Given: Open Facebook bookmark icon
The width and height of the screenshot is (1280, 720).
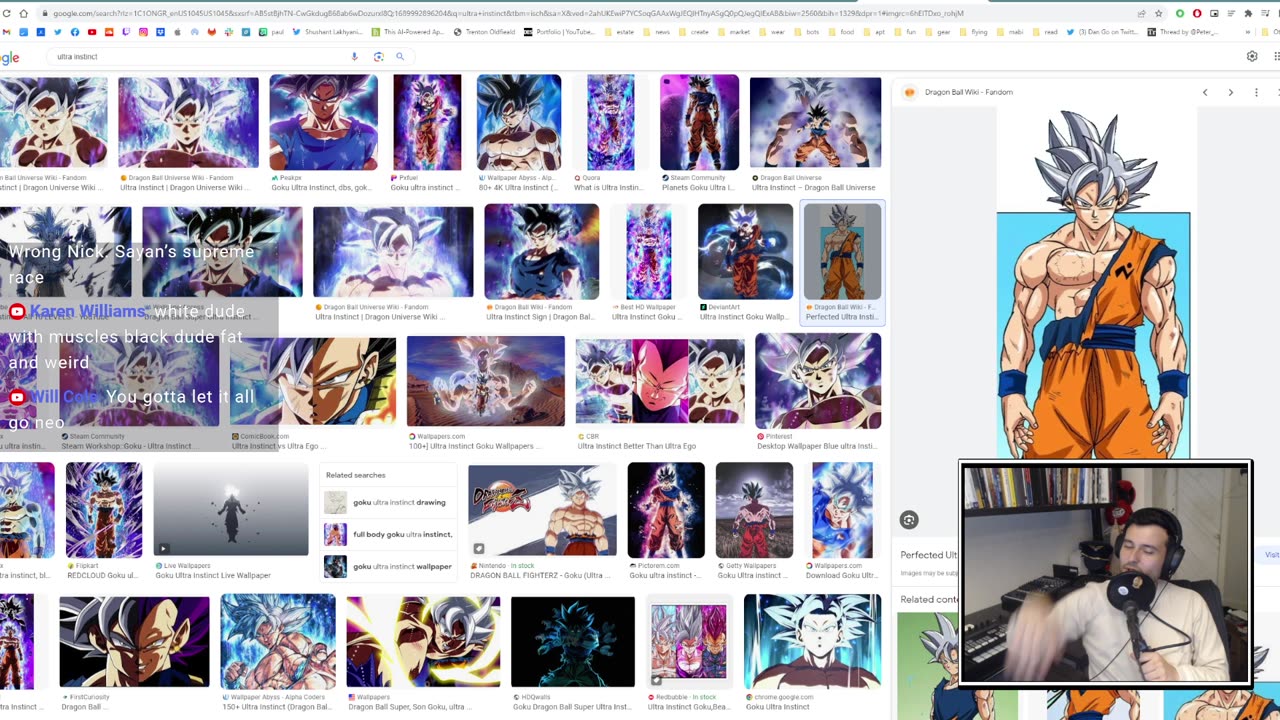Looking at the screenshot, I should click(75, 32).
